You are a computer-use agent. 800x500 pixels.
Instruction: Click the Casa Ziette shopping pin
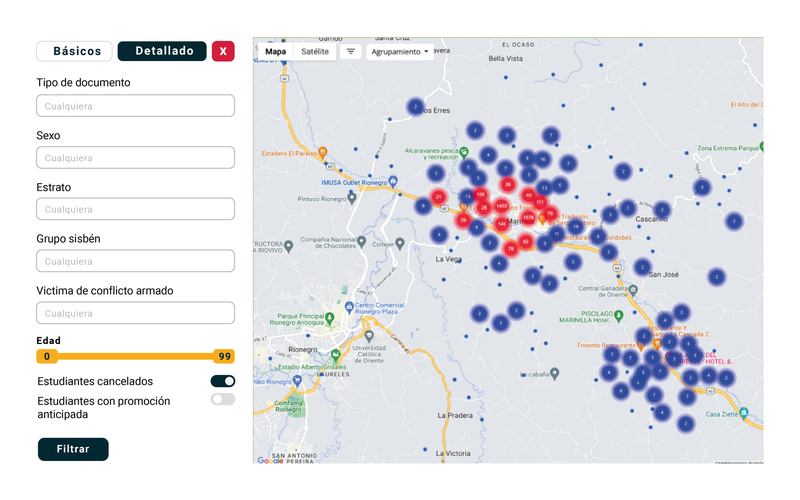coord(744,412)
